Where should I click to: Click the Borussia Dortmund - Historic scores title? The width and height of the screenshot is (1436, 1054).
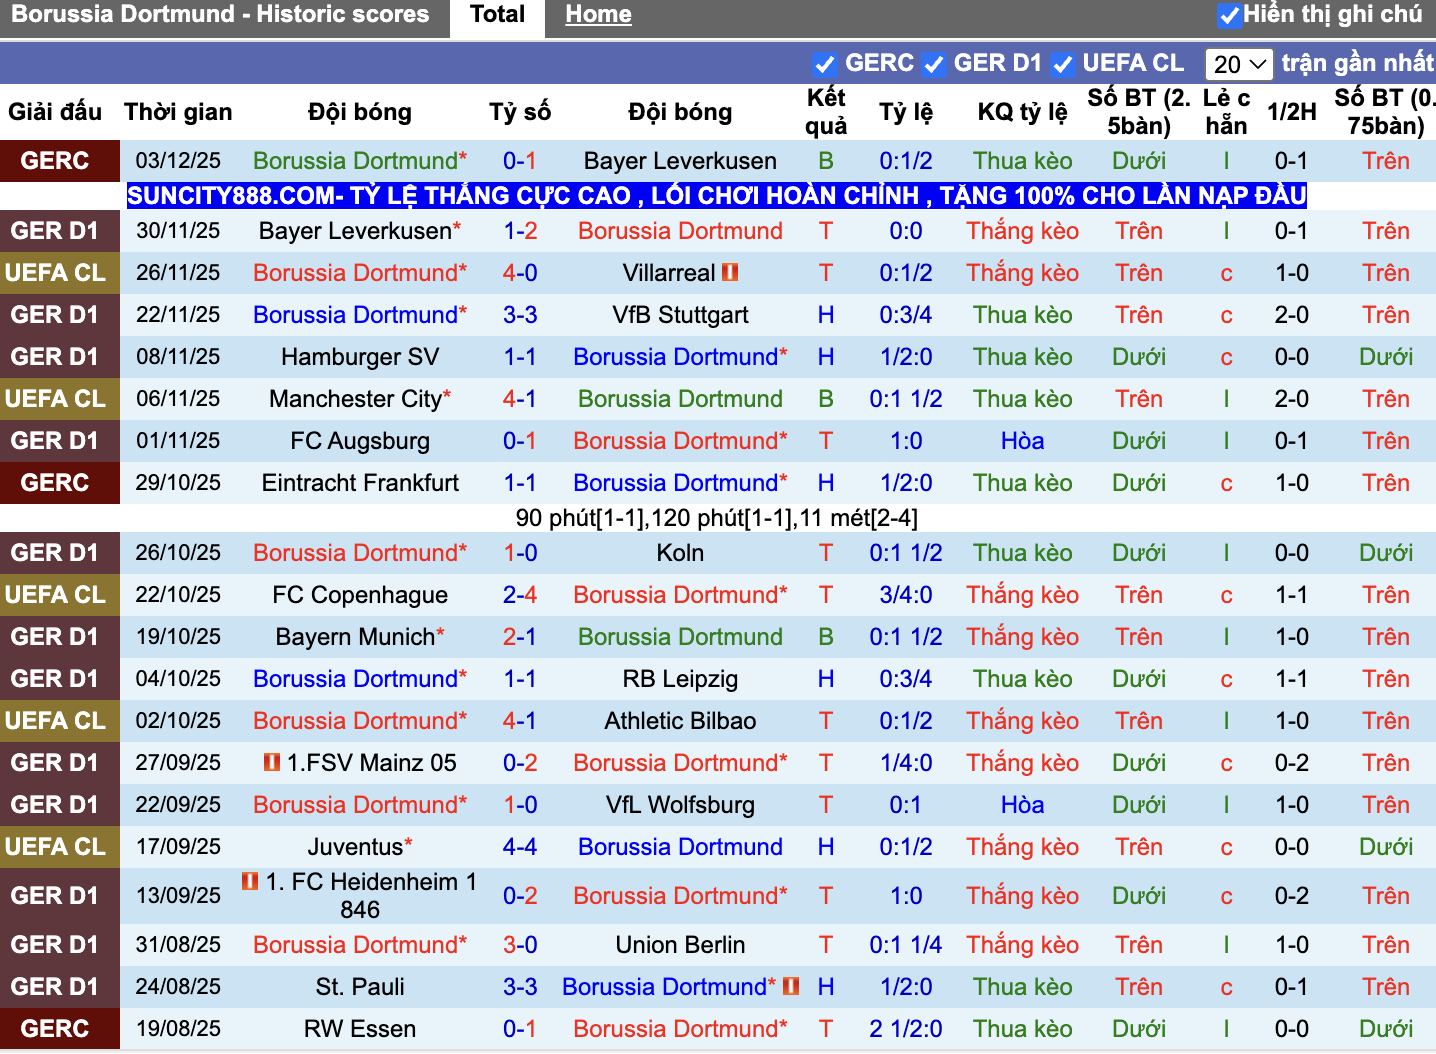click(220, 15)
